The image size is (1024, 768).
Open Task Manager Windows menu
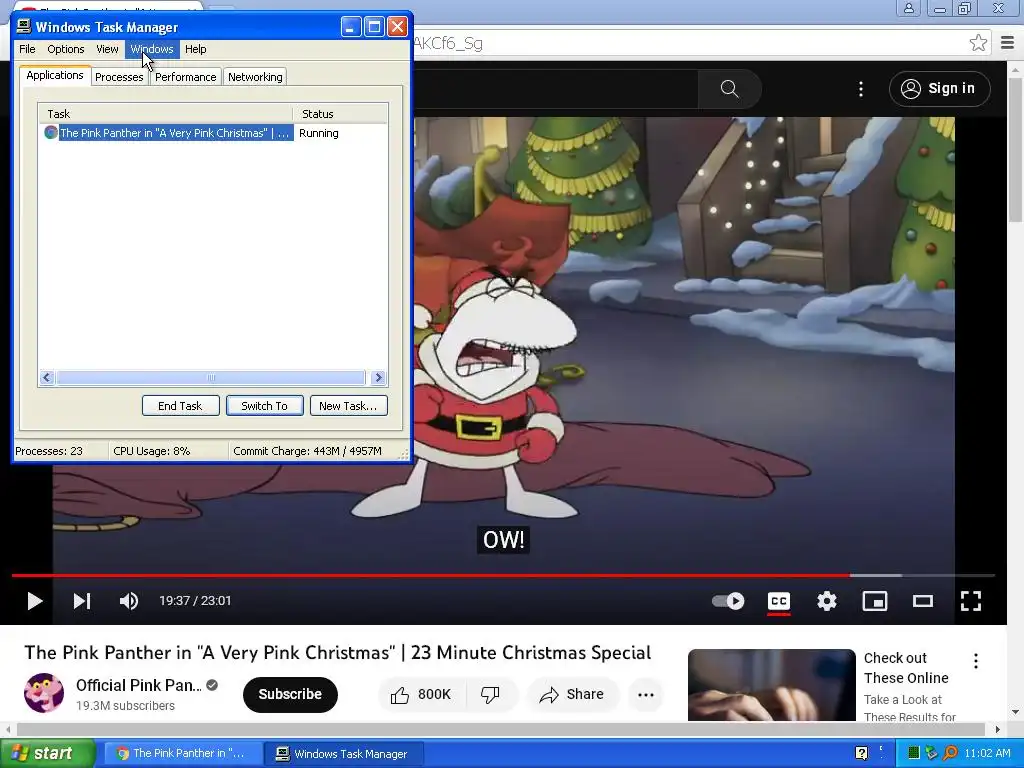pos(152,49)
